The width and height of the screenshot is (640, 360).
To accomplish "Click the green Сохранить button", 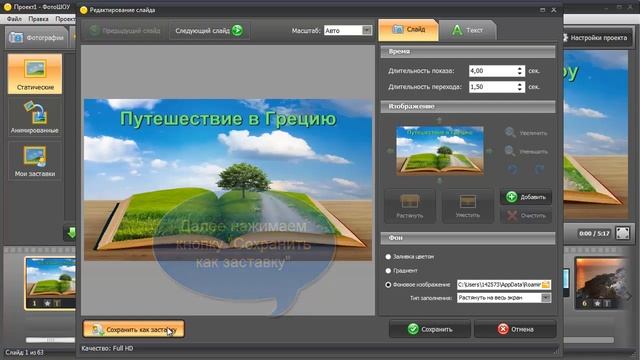I will [430, 329].
